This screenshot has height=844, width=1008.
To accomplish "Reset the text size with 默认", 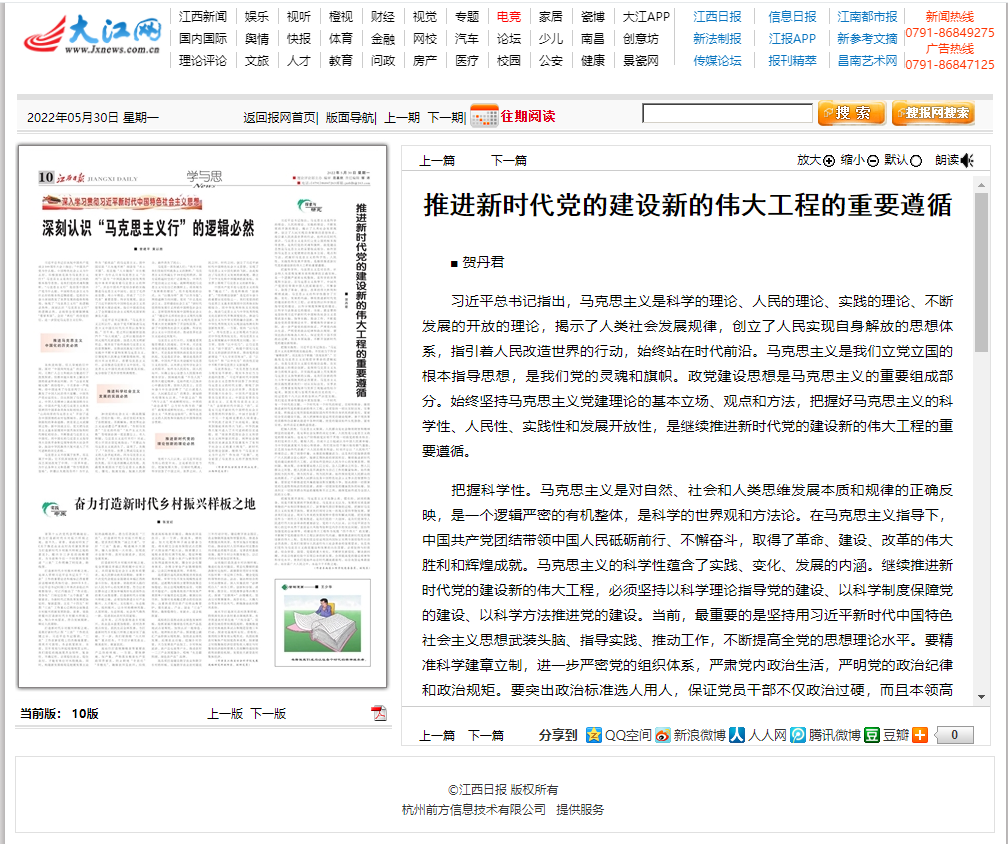I will click(x=903, y=160).
